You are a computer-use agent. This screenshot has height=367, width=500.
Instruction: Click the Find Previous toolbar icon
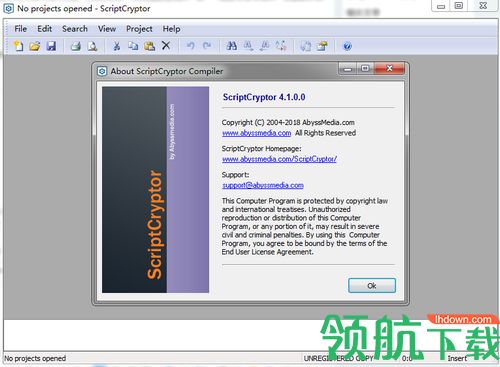[264, 46]
